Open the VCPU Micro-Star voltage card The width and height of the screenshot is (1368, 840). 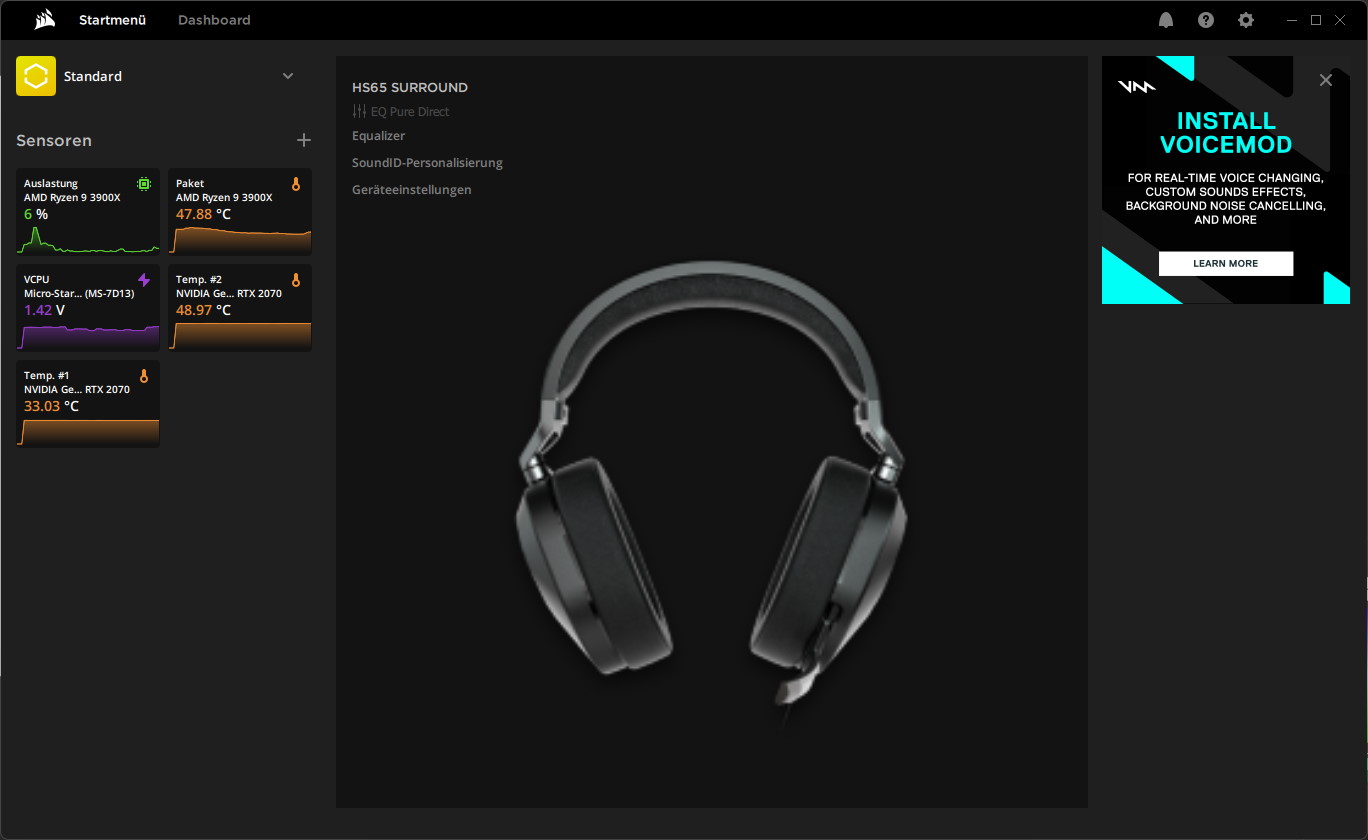88,308
